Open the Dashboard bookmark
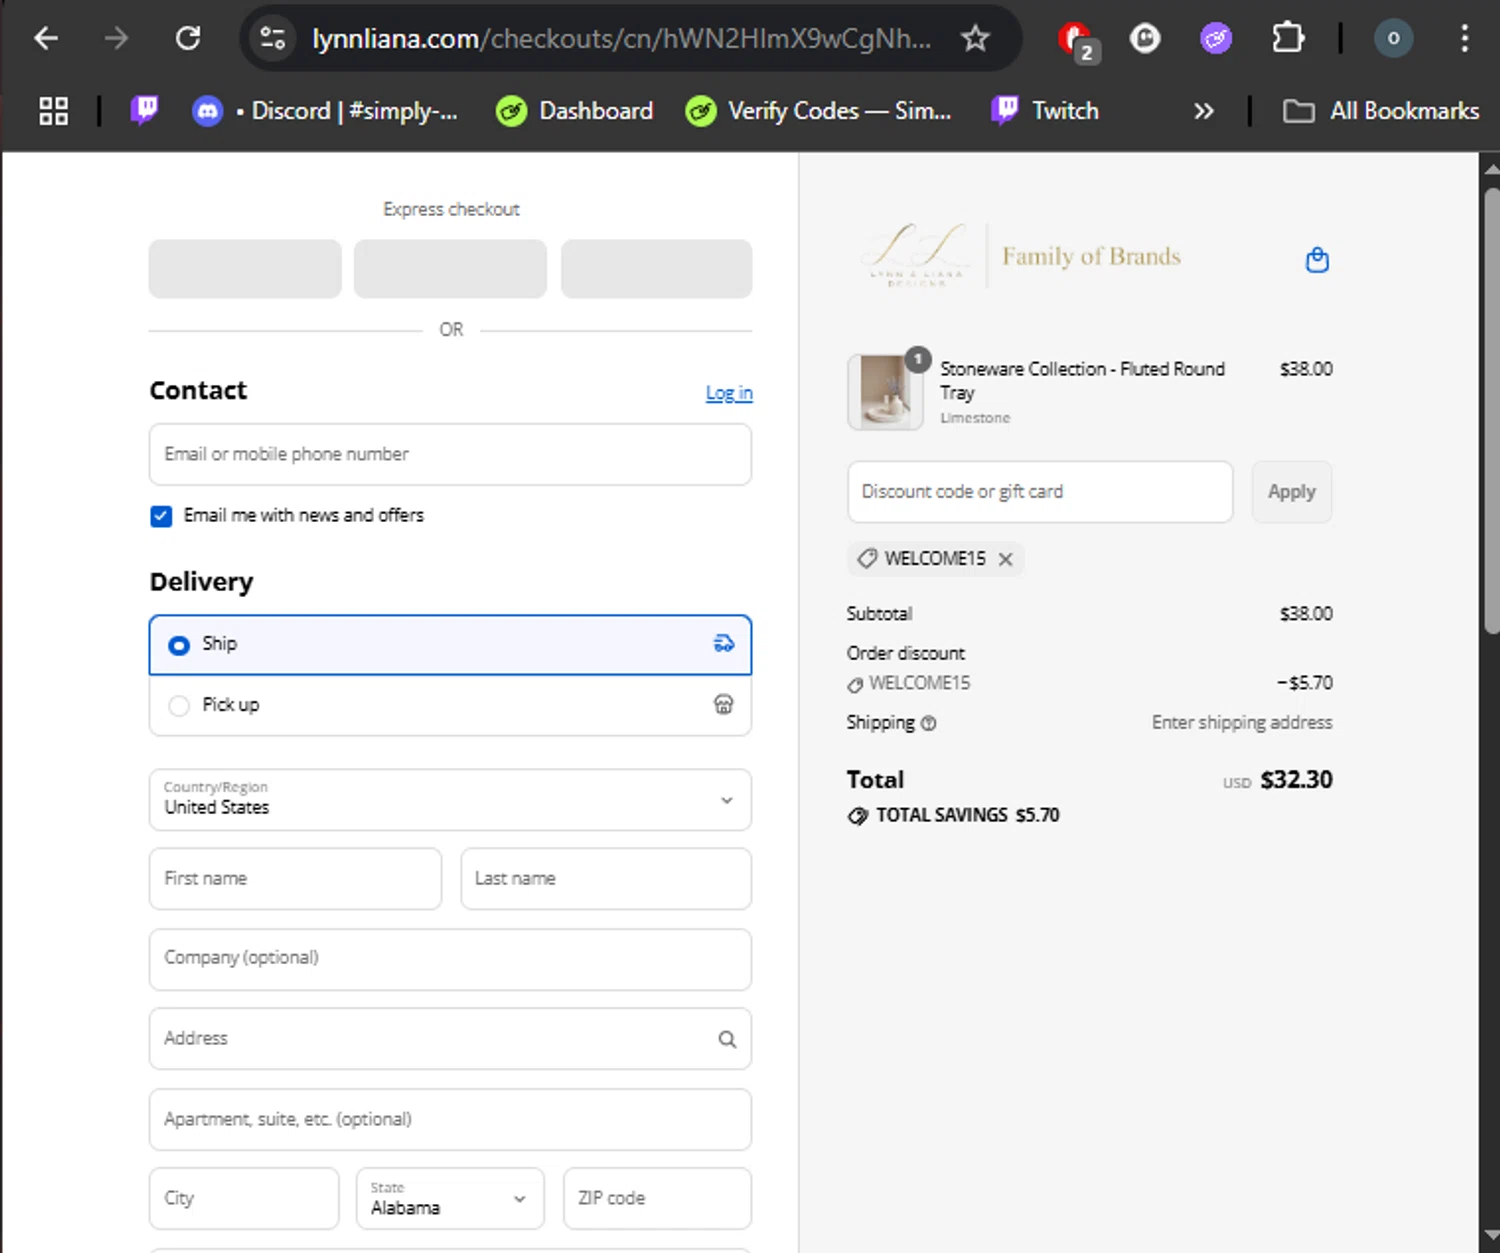Image resolution: width=1500 pixels, height=1253 pixels. pyautogui.click(x=575, y=111)
